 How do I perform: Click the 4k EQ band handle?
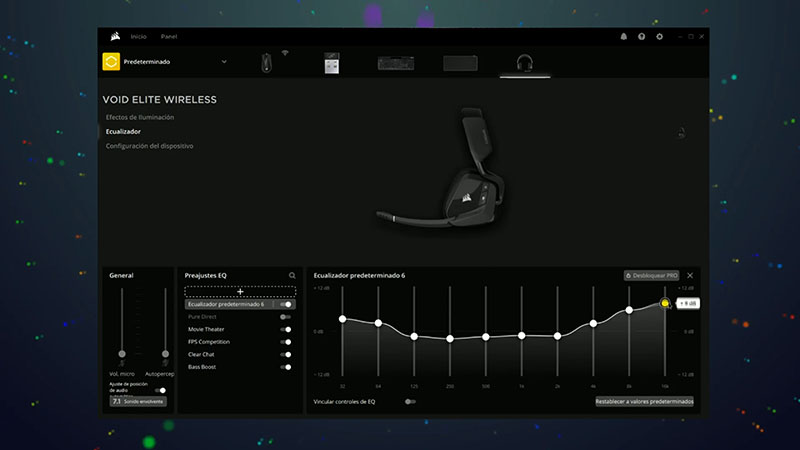point(593,323)
